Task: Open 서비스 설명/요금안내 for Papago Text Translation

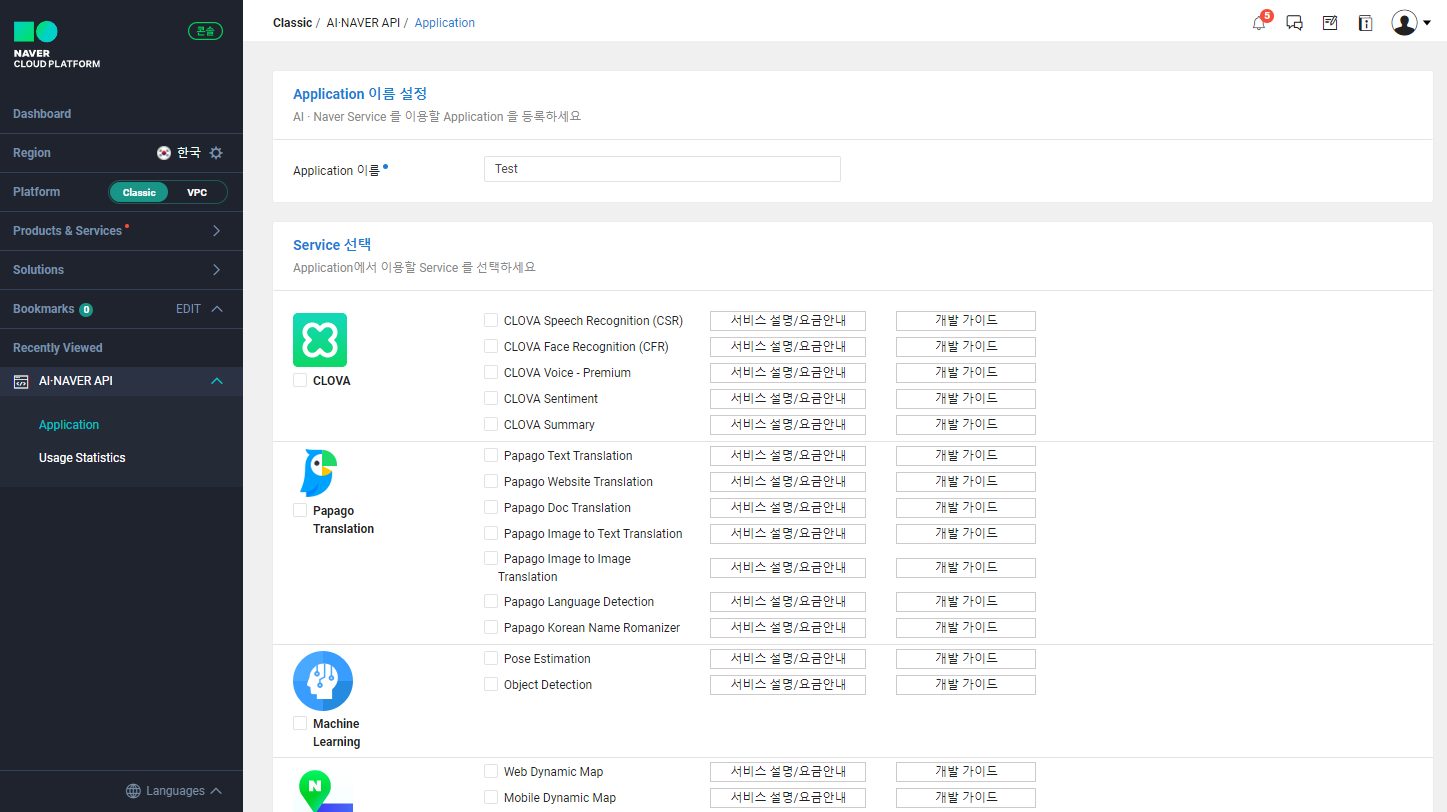Action: pyautogui.click(x=788, y=456)
